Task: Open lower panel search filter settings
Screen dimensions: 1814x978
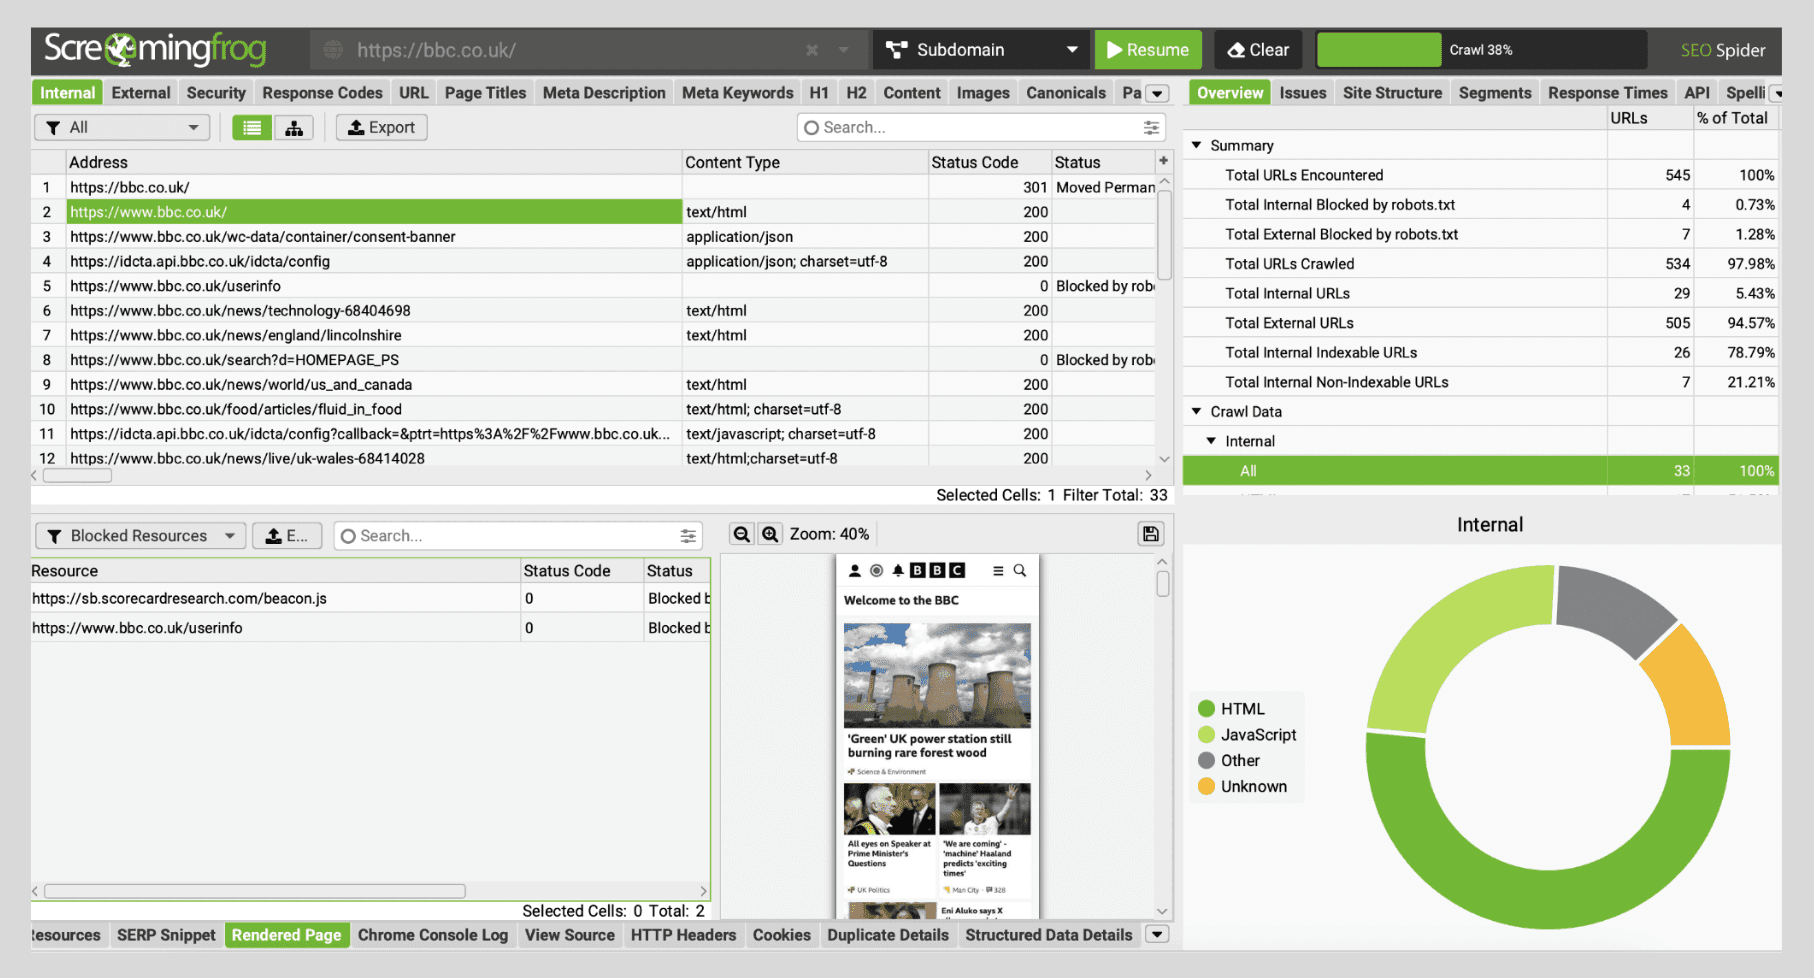Action: pyautogui.click(x=688, y=537)
